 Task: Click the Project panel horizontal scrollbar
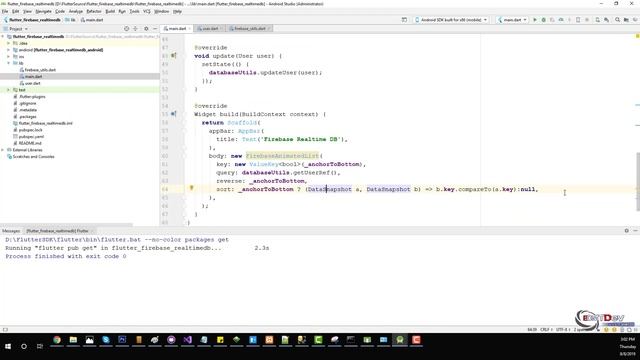point(67,224)
